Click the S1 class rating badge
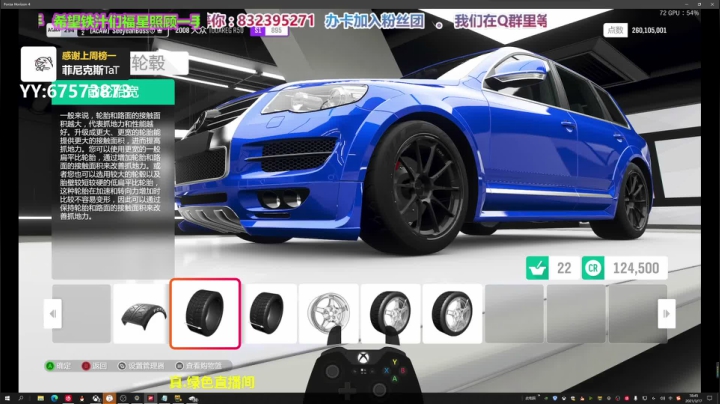Screen dimensions: 720x404 coord(257,30)
